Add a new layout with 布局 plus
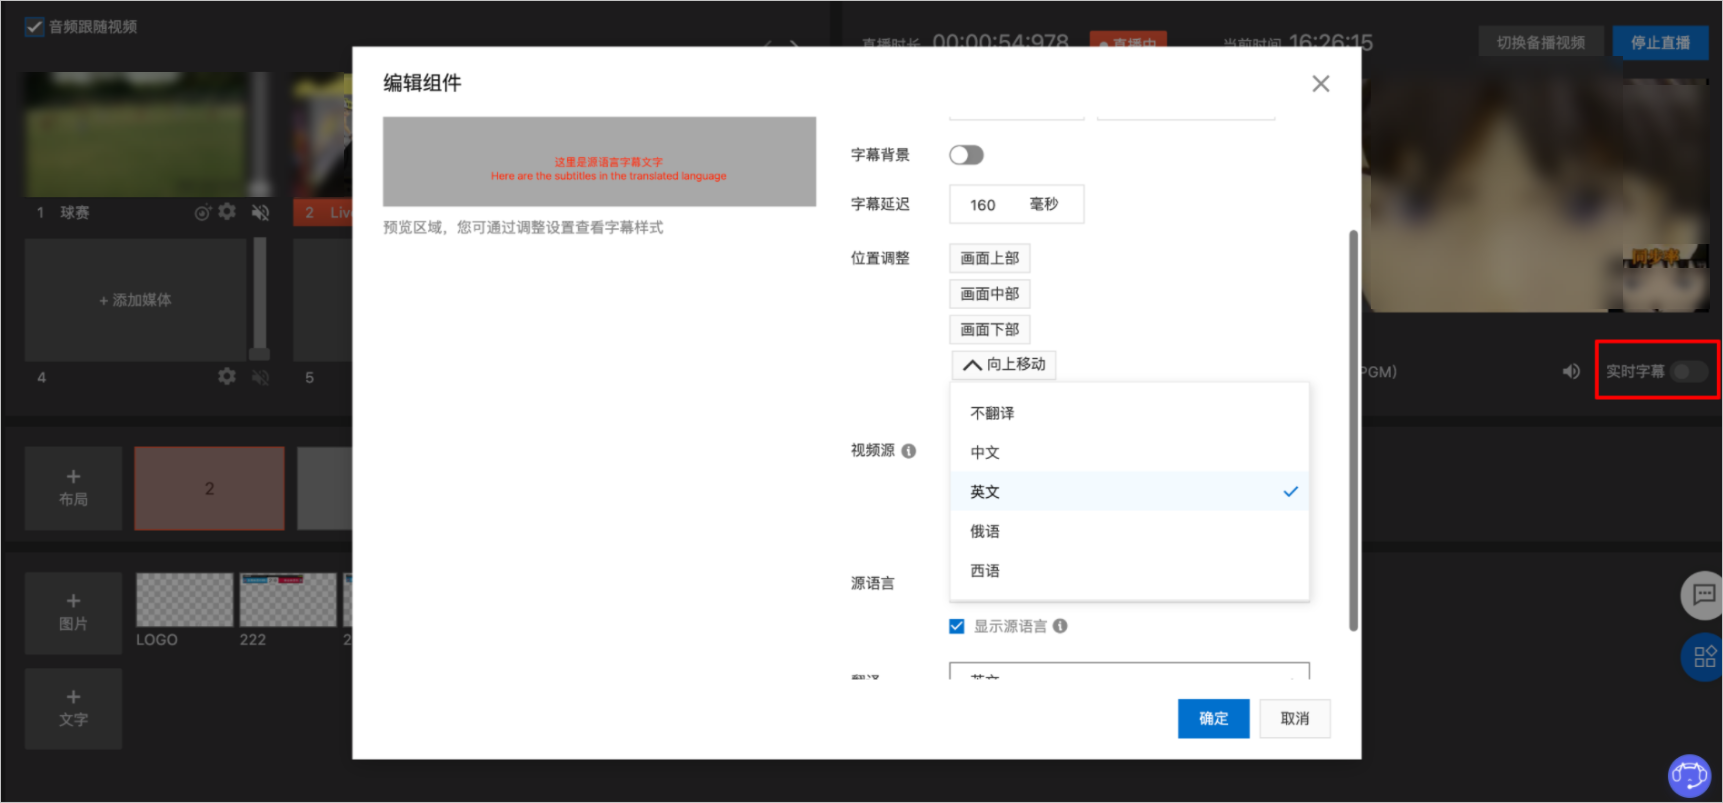This screenshot has height=803, width=1723. point(73,488)
